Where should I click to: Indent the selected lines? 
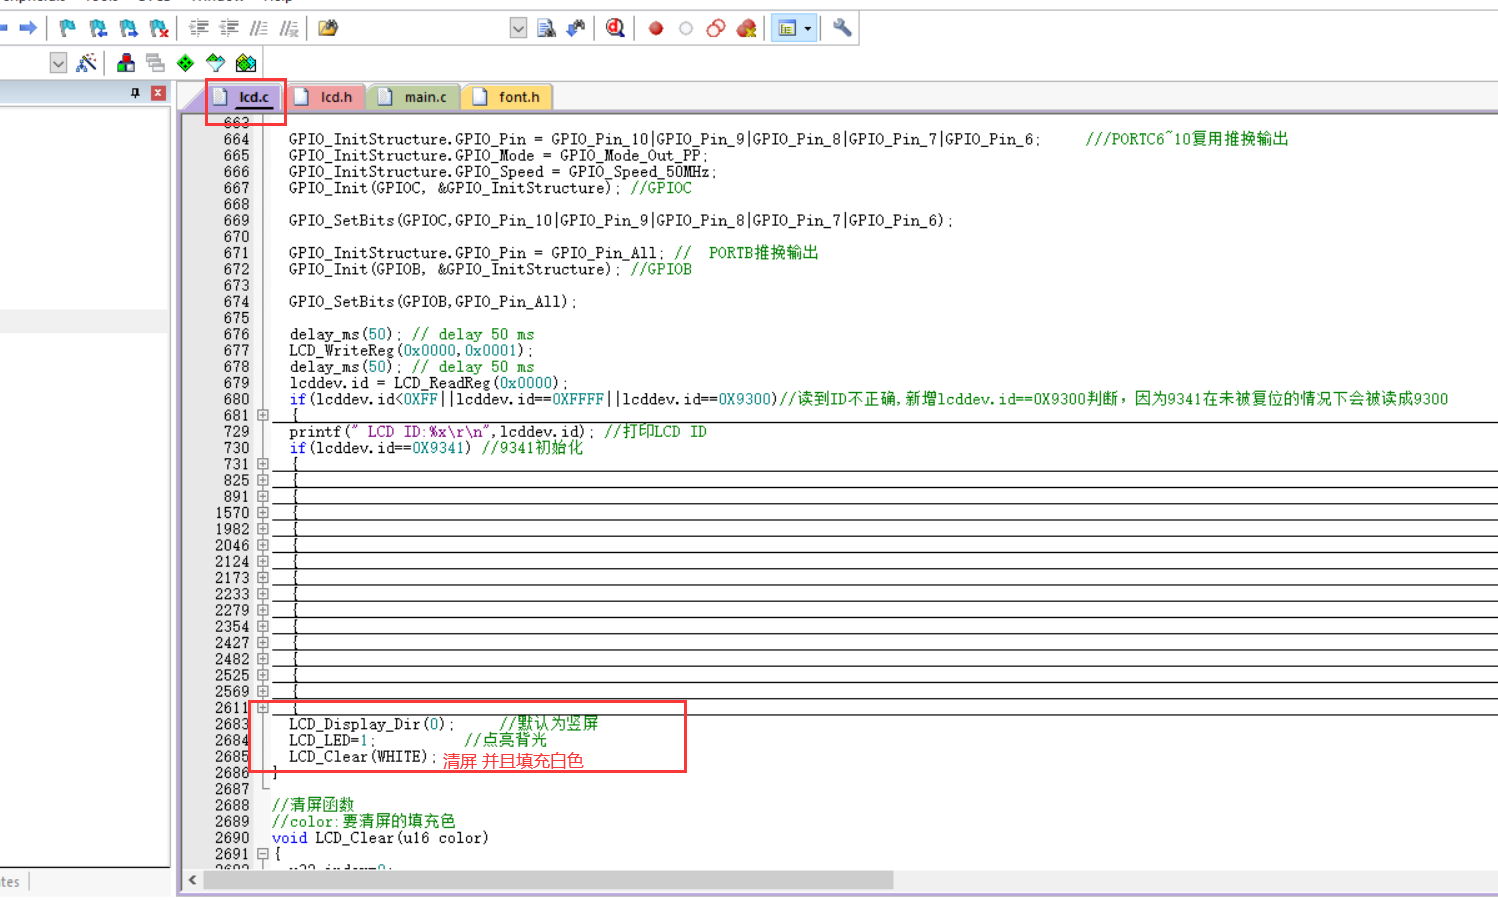coord(199,28)
